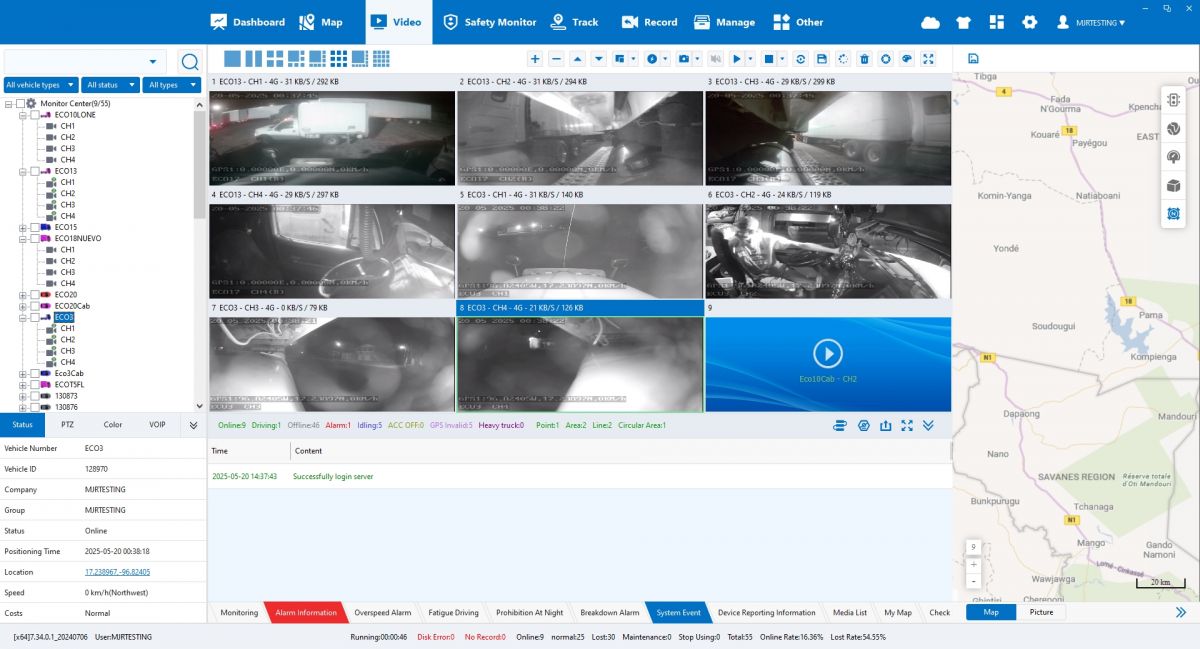Click the traffic light icon on the map
Screen dimensions: 1200x649
[x=1174, y=100]
